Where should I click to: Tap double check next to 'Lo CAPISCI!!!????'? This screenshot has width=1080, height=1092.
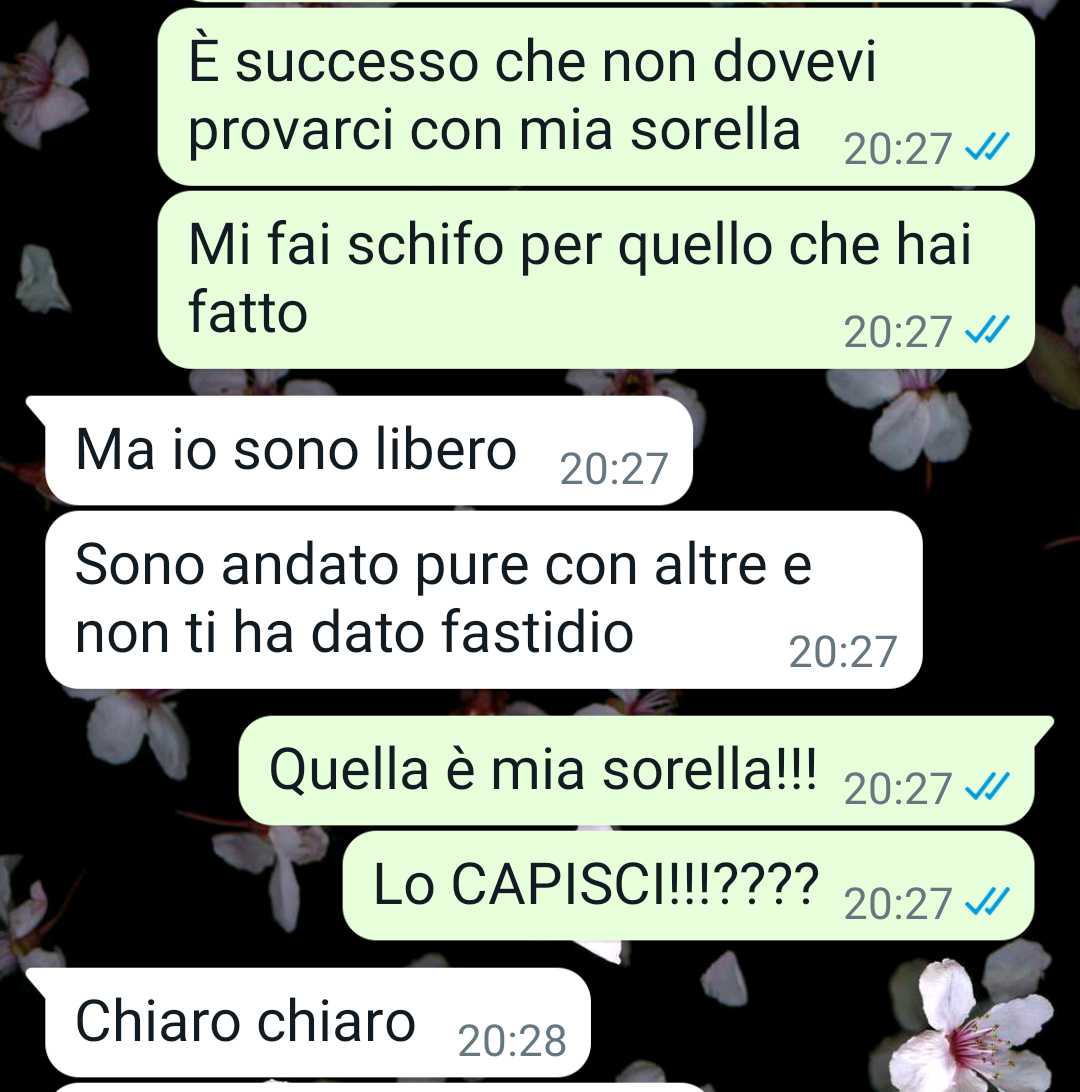987,902
